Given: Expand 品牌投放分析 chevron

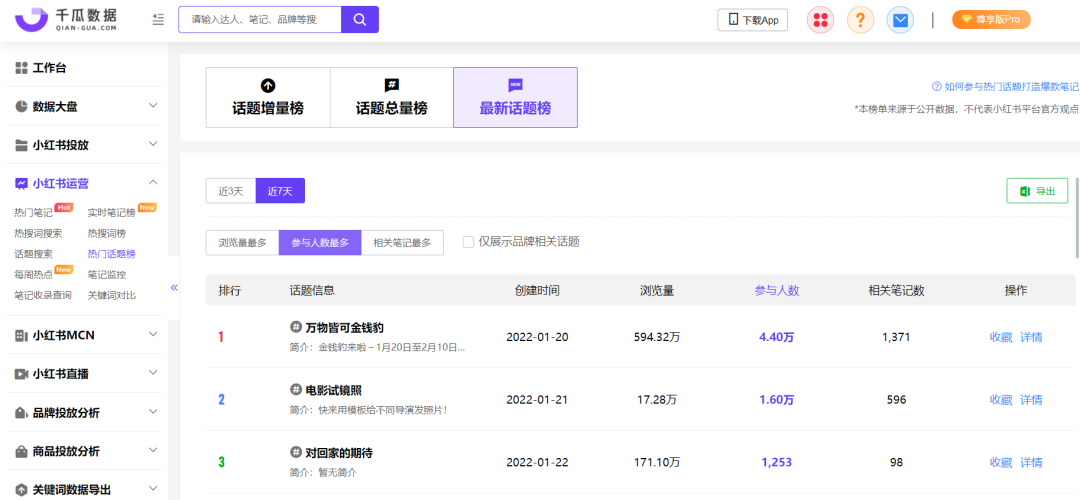Looking at the screenshot, I should tap(153, 412).
